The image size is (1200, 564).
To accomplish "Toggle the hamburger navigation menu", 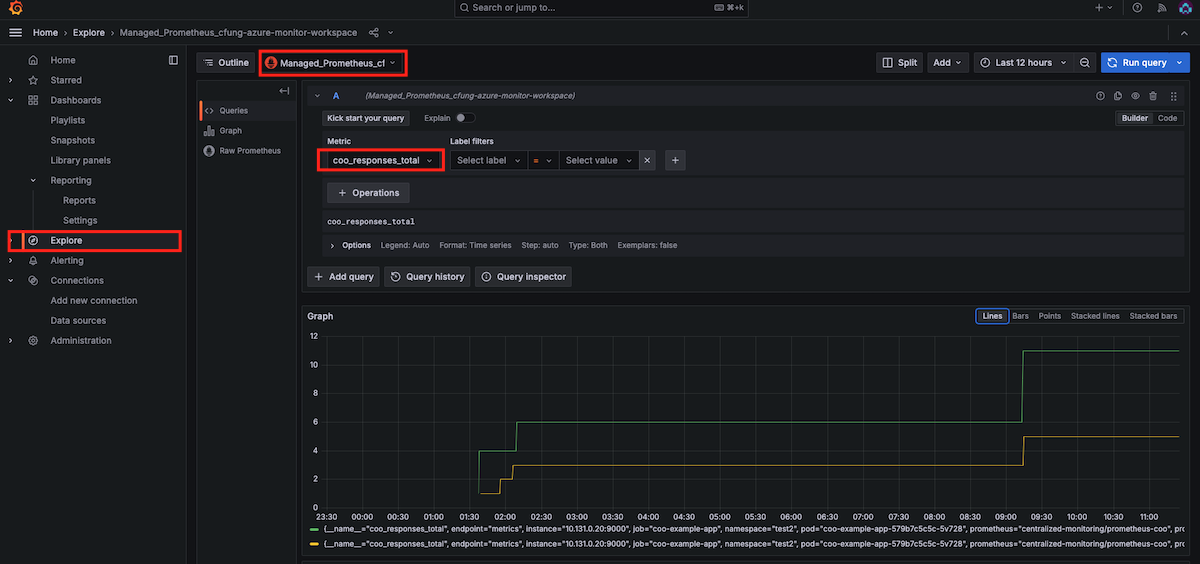I will click(15, 33).
